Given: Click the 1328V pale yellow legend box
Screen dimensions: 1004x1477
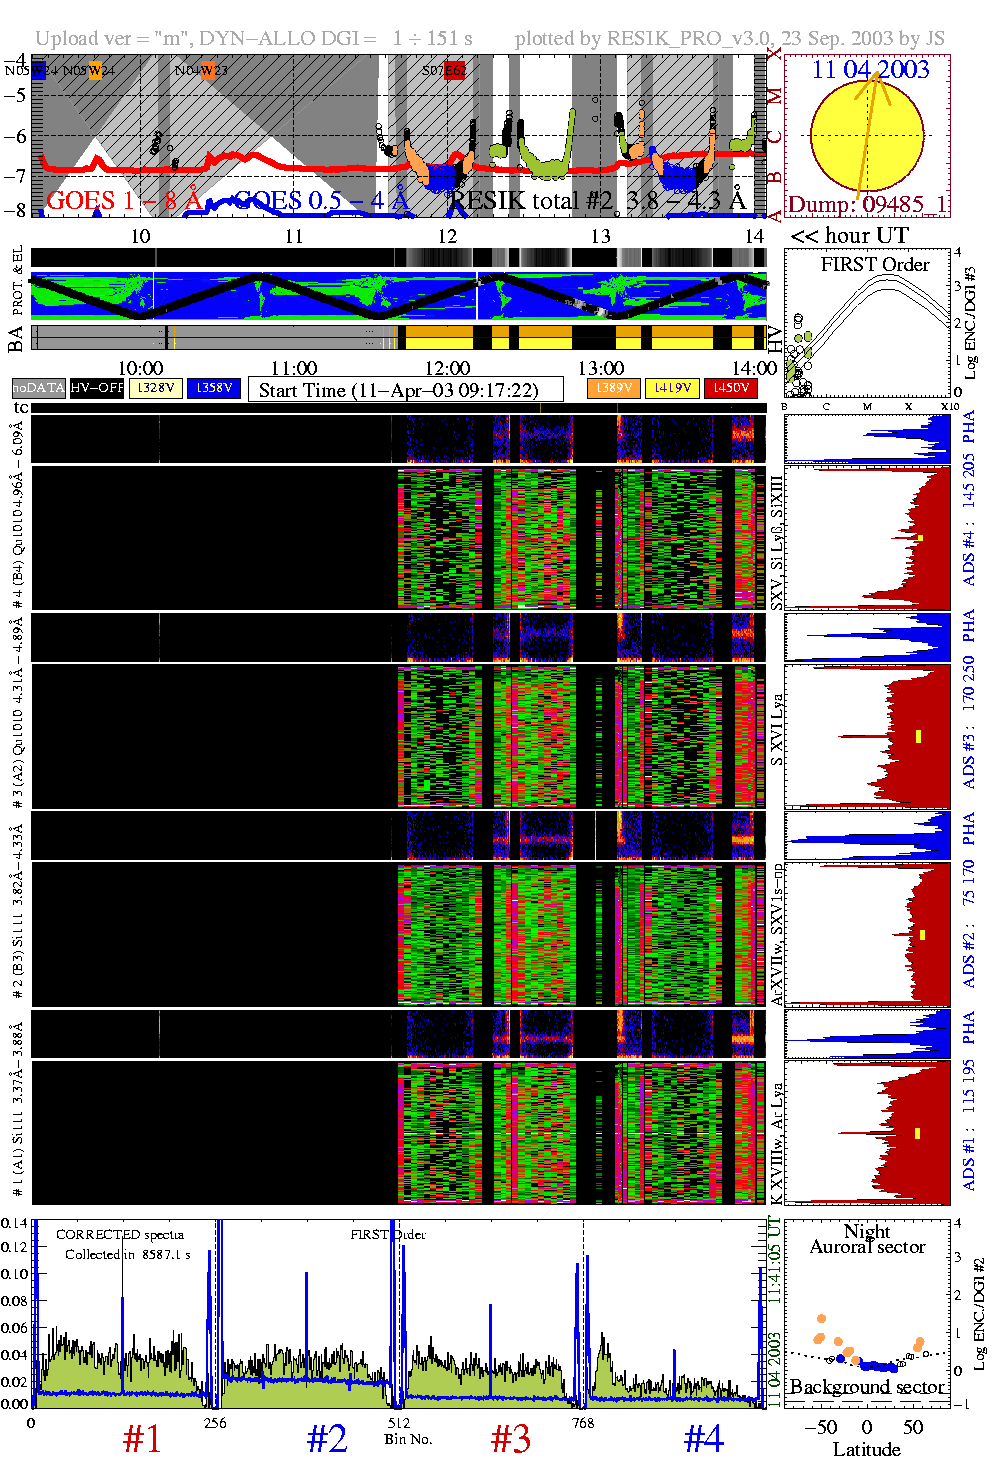Looking at the screenshot, I should coord(156,388).
